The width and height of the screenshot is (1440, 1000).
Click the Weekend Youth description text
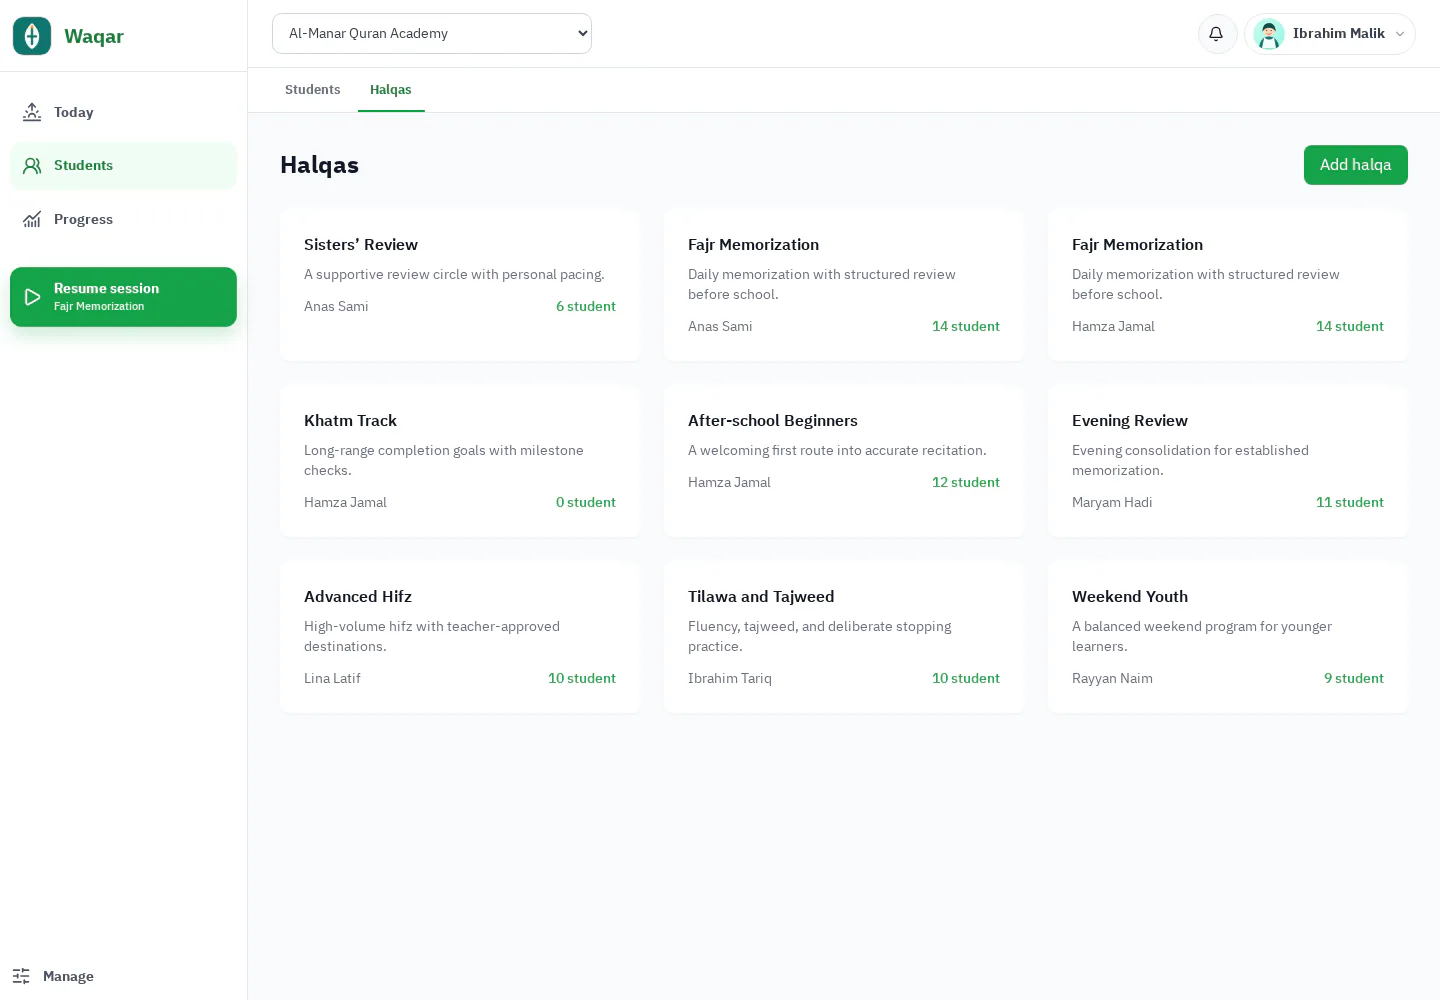click(1202, 636)
